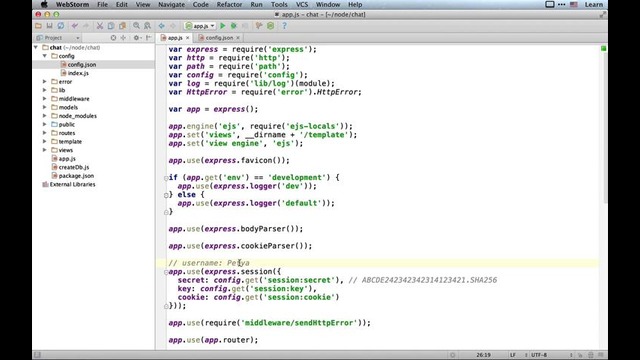The height and width of the screenshot is (360, 640).
Task: Expand the middleware folder
Action: (45, 99)
